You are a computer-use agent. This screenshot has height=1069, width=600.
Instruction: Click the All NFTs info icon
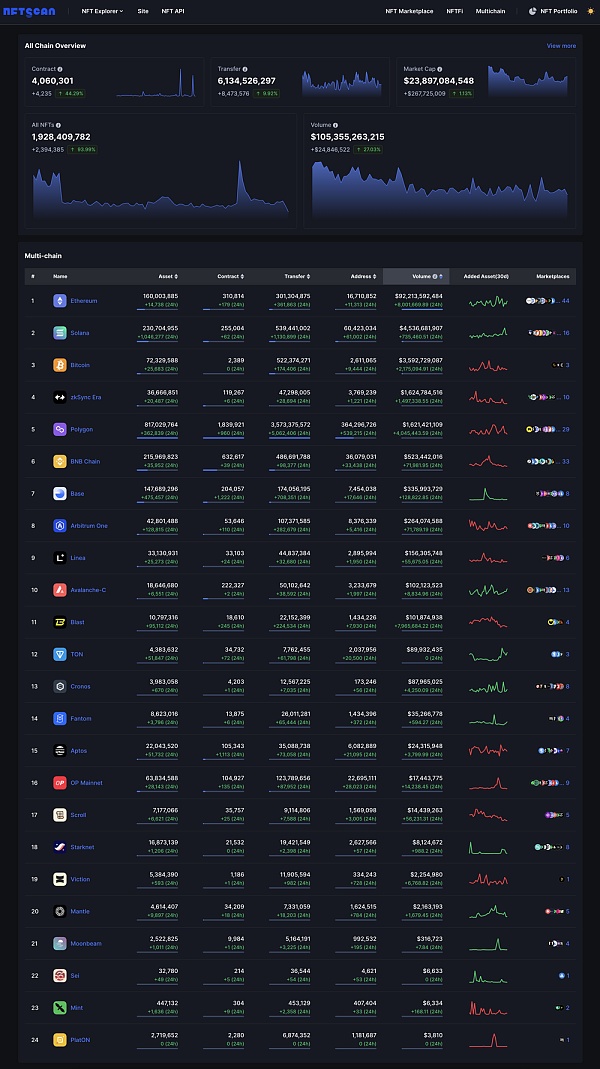(x=58, y=125)
